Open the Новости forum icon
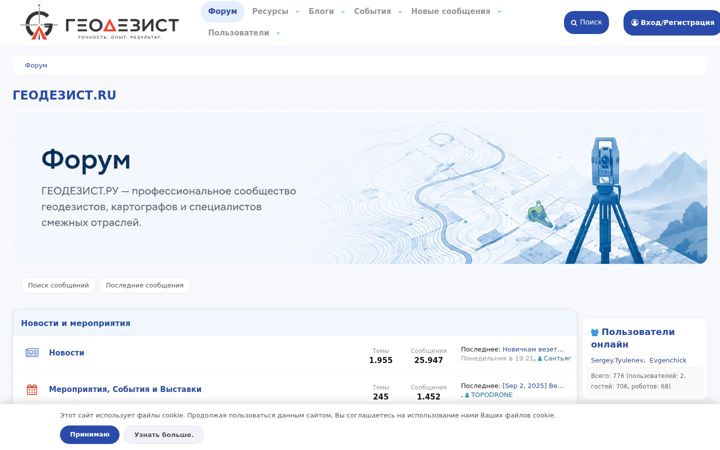 pos(32,353)
